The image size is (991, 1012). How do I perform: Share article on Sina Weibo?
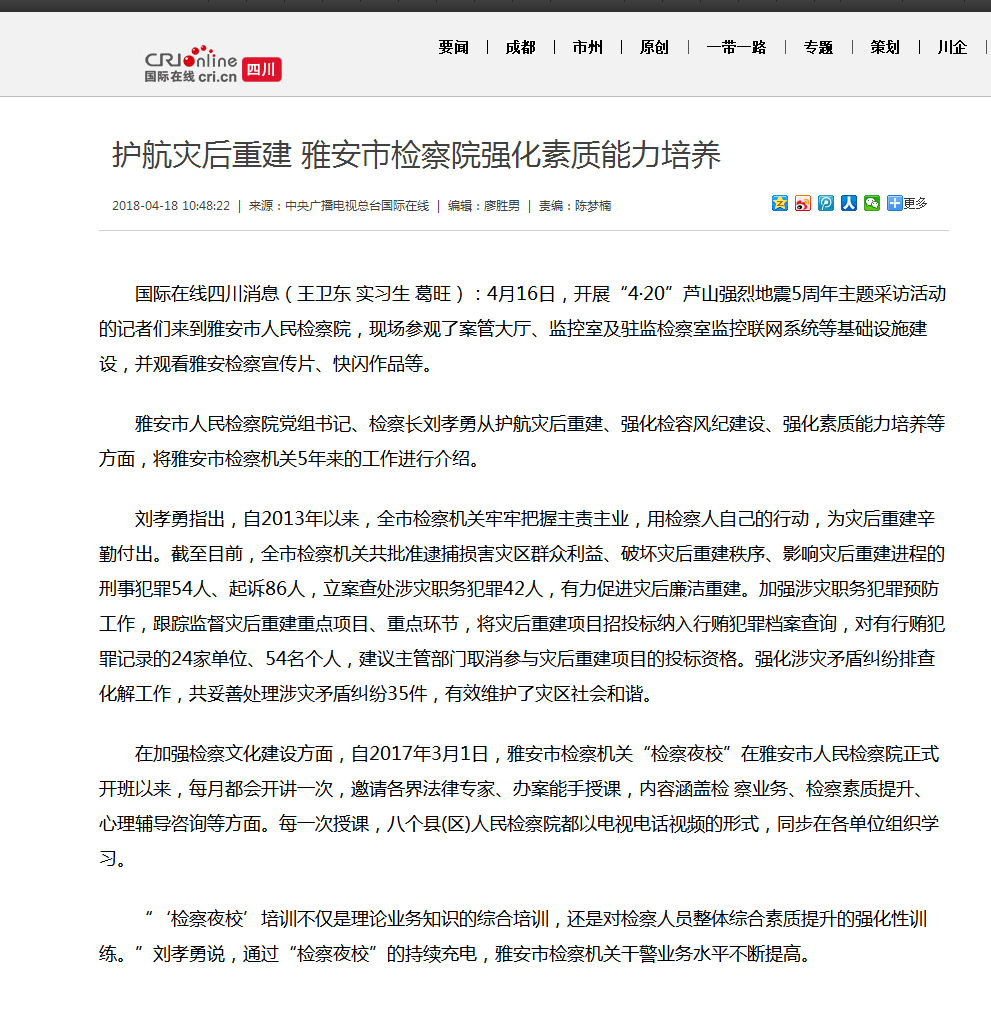pos(802,203)
